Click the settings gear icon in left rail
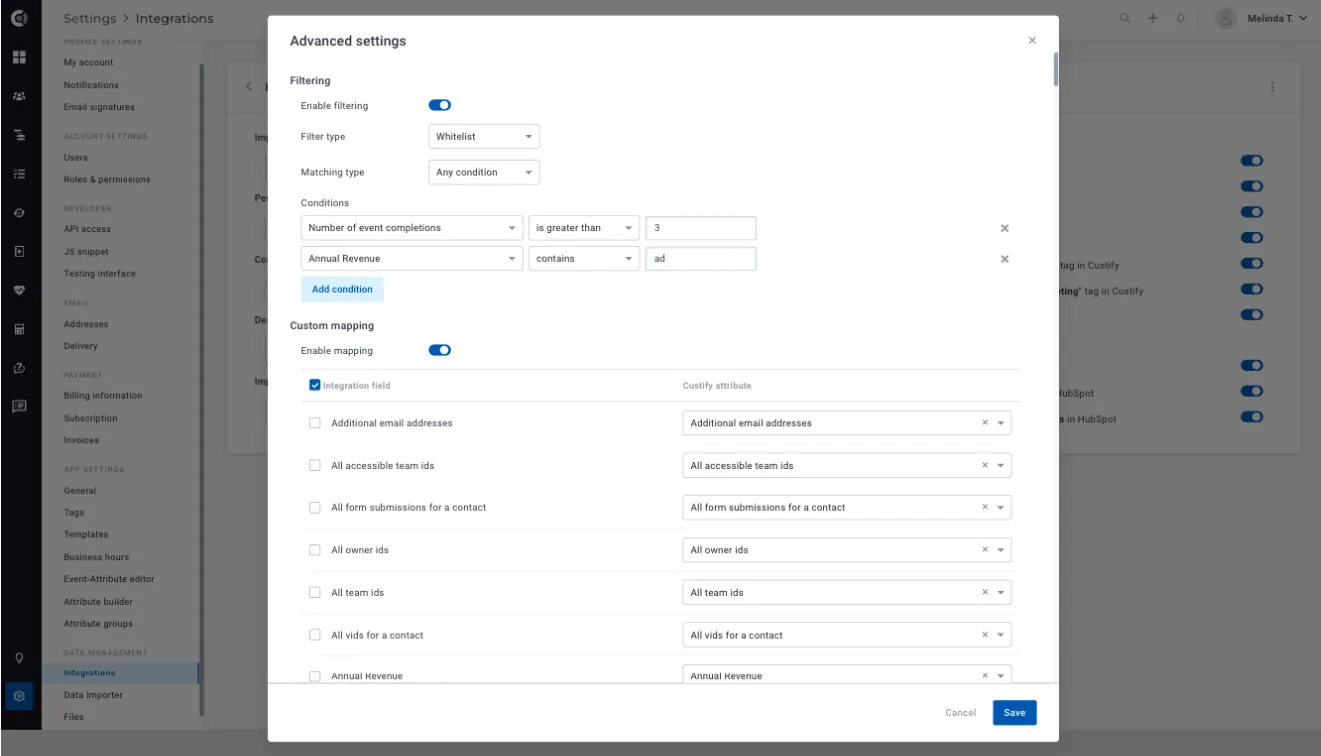This screenshot has width=1321, height=756. (19, 695)
